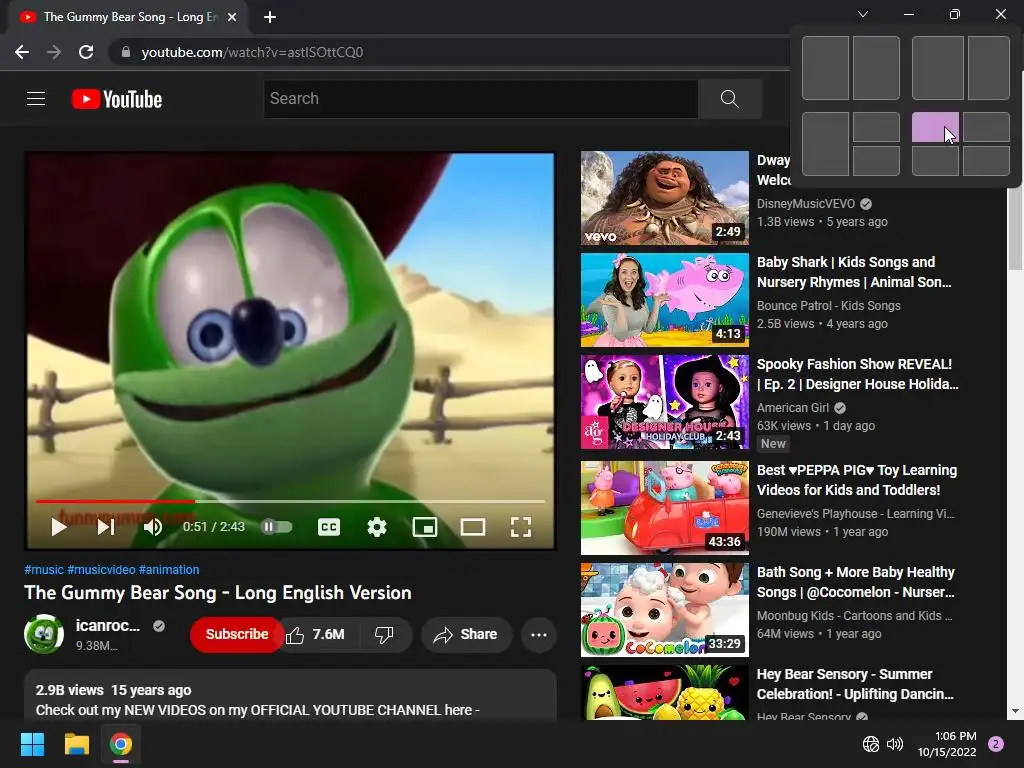Open the Windows Start menu
The height and width of the screenshot is (768, 1024).
(x=32, y=744)
